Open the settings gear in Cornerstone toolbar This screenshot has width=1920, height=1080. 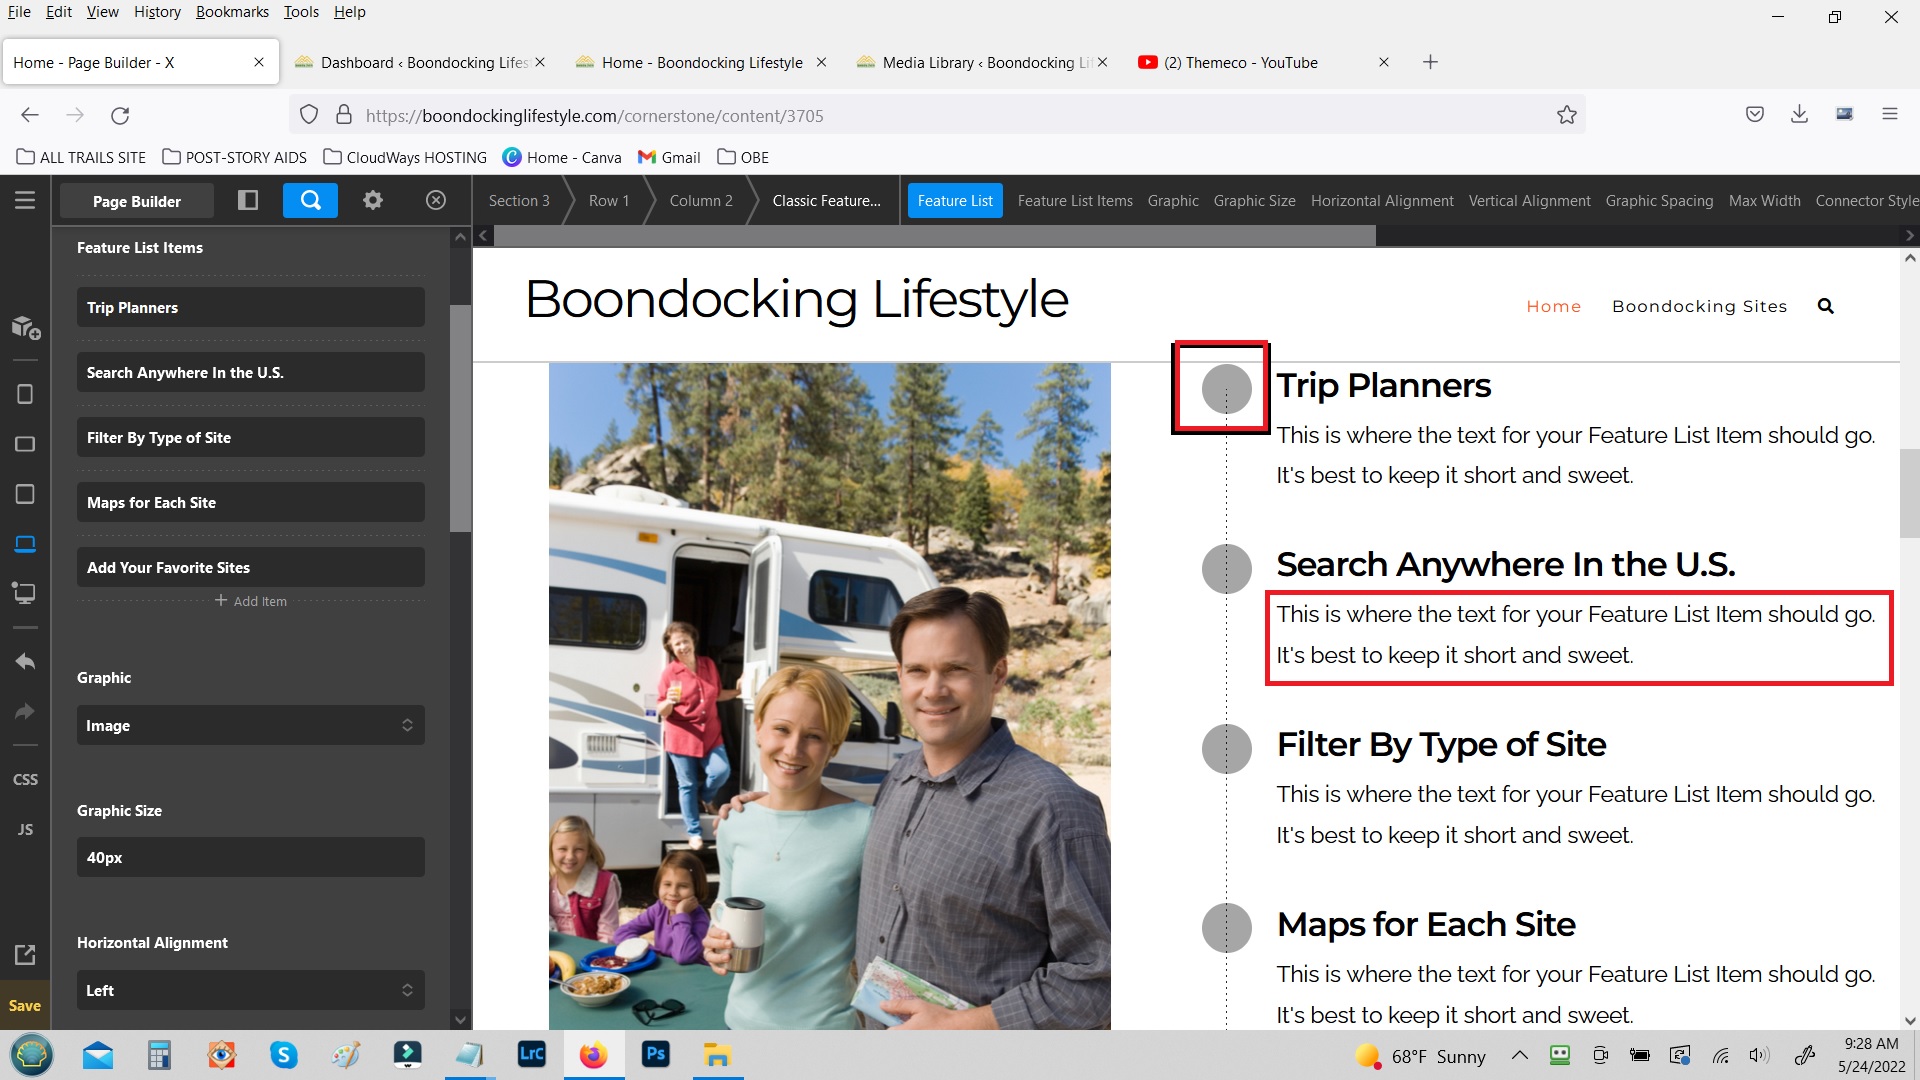(373, 200)
